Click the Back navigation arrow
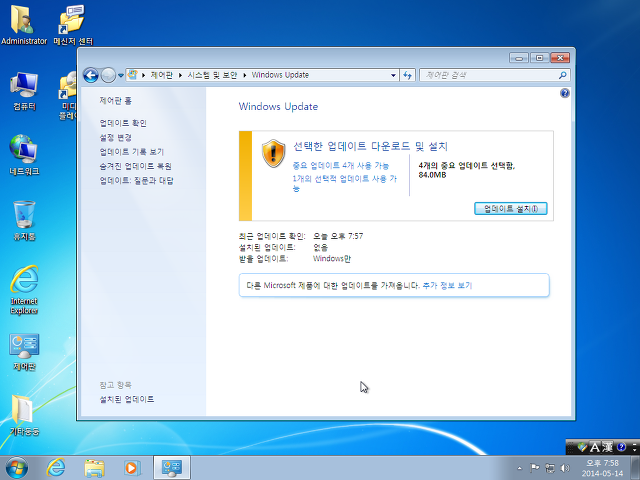This screenshot has height=480, width=640. (x=91, y=75)
